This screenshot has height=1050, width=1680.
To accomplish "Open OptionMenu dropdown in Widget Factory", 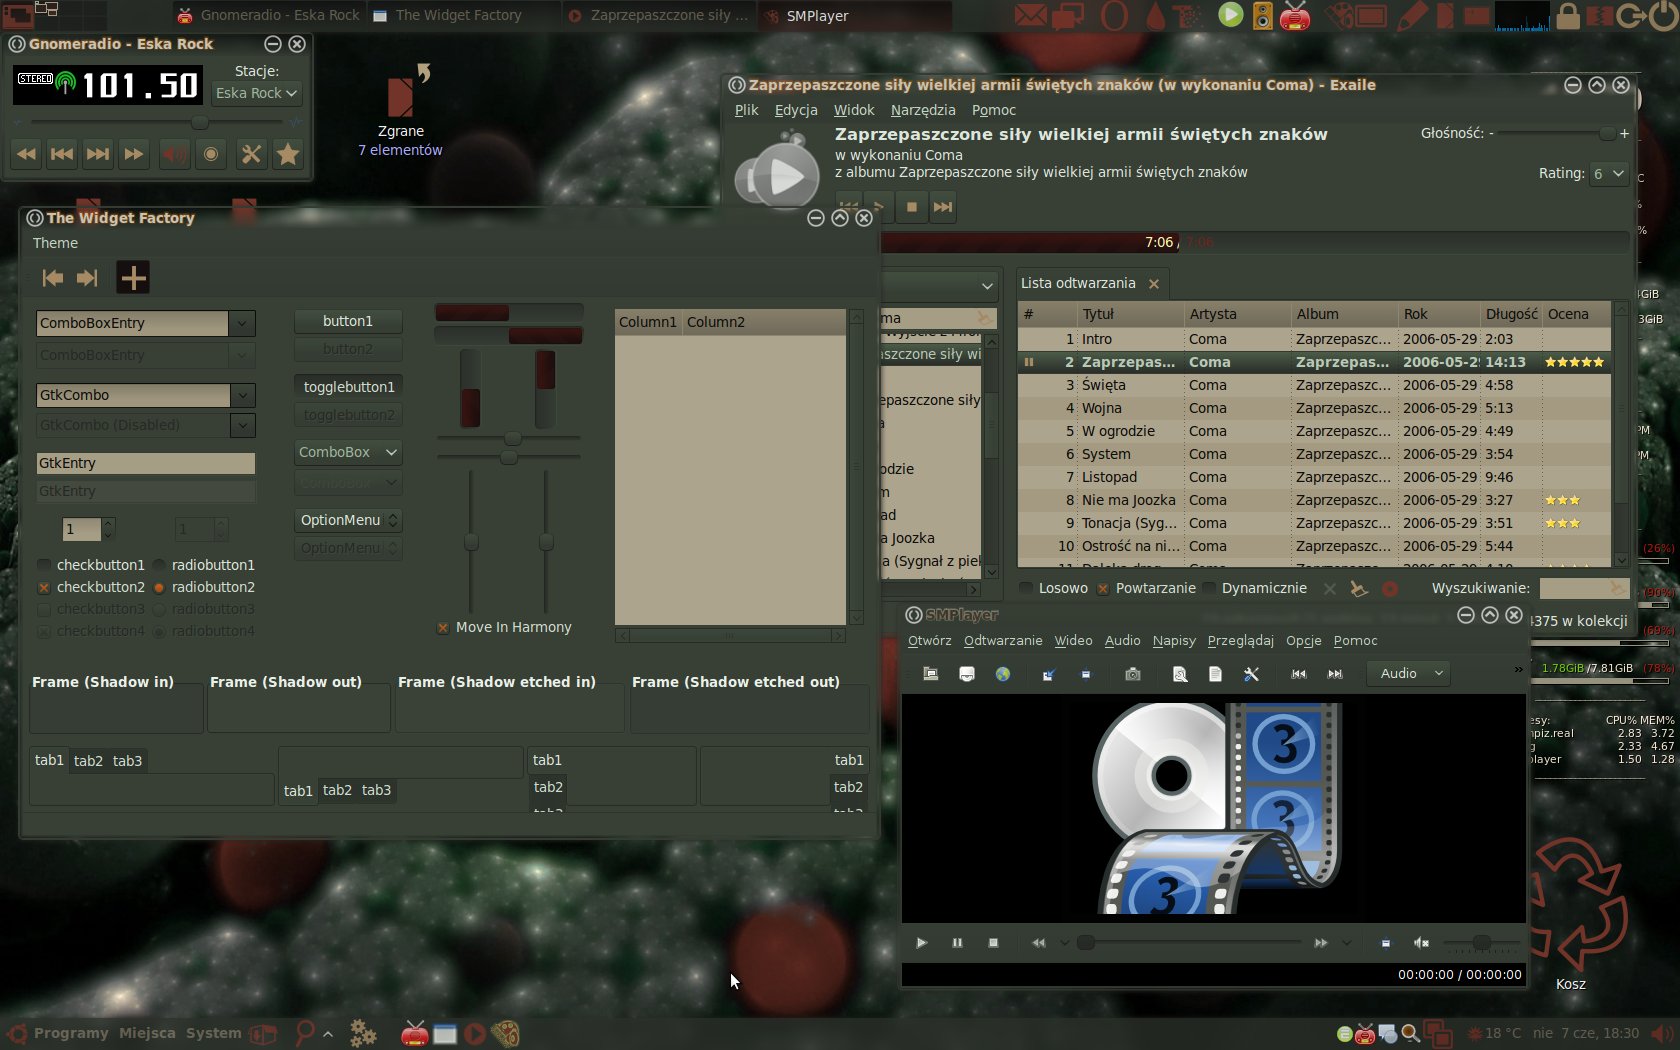I will point(348,520).
